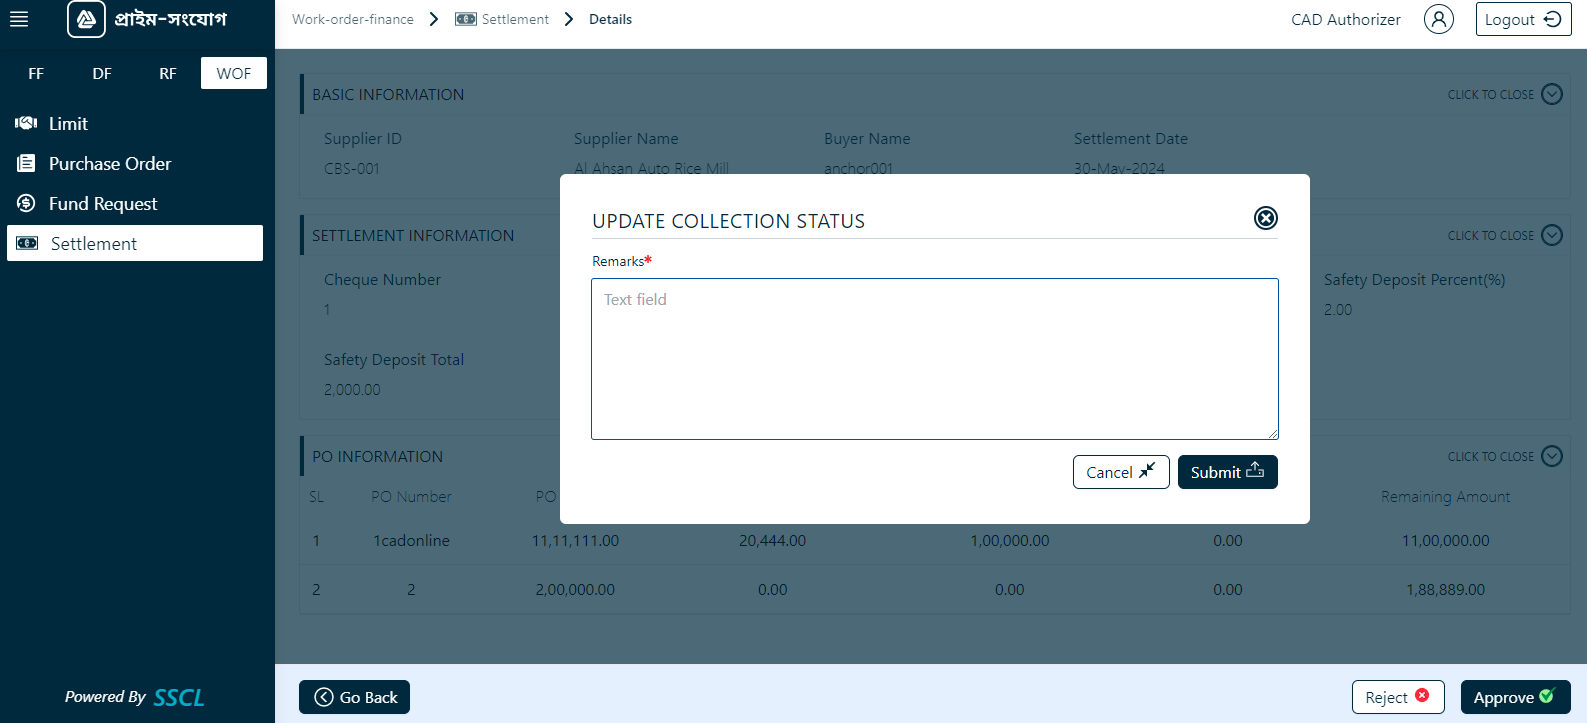Click the CAD Authorizer label
This screenshot has height=723, width=1587.
(x=1346, y=19)
